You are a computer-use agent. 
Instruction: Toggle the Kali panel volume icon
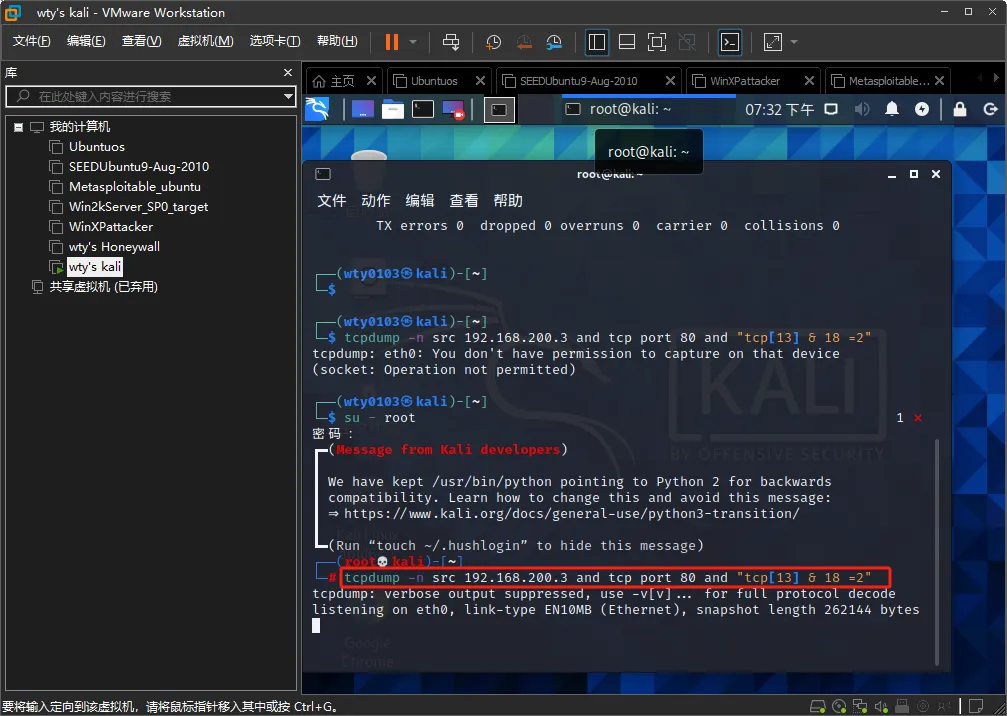[861, 109]
